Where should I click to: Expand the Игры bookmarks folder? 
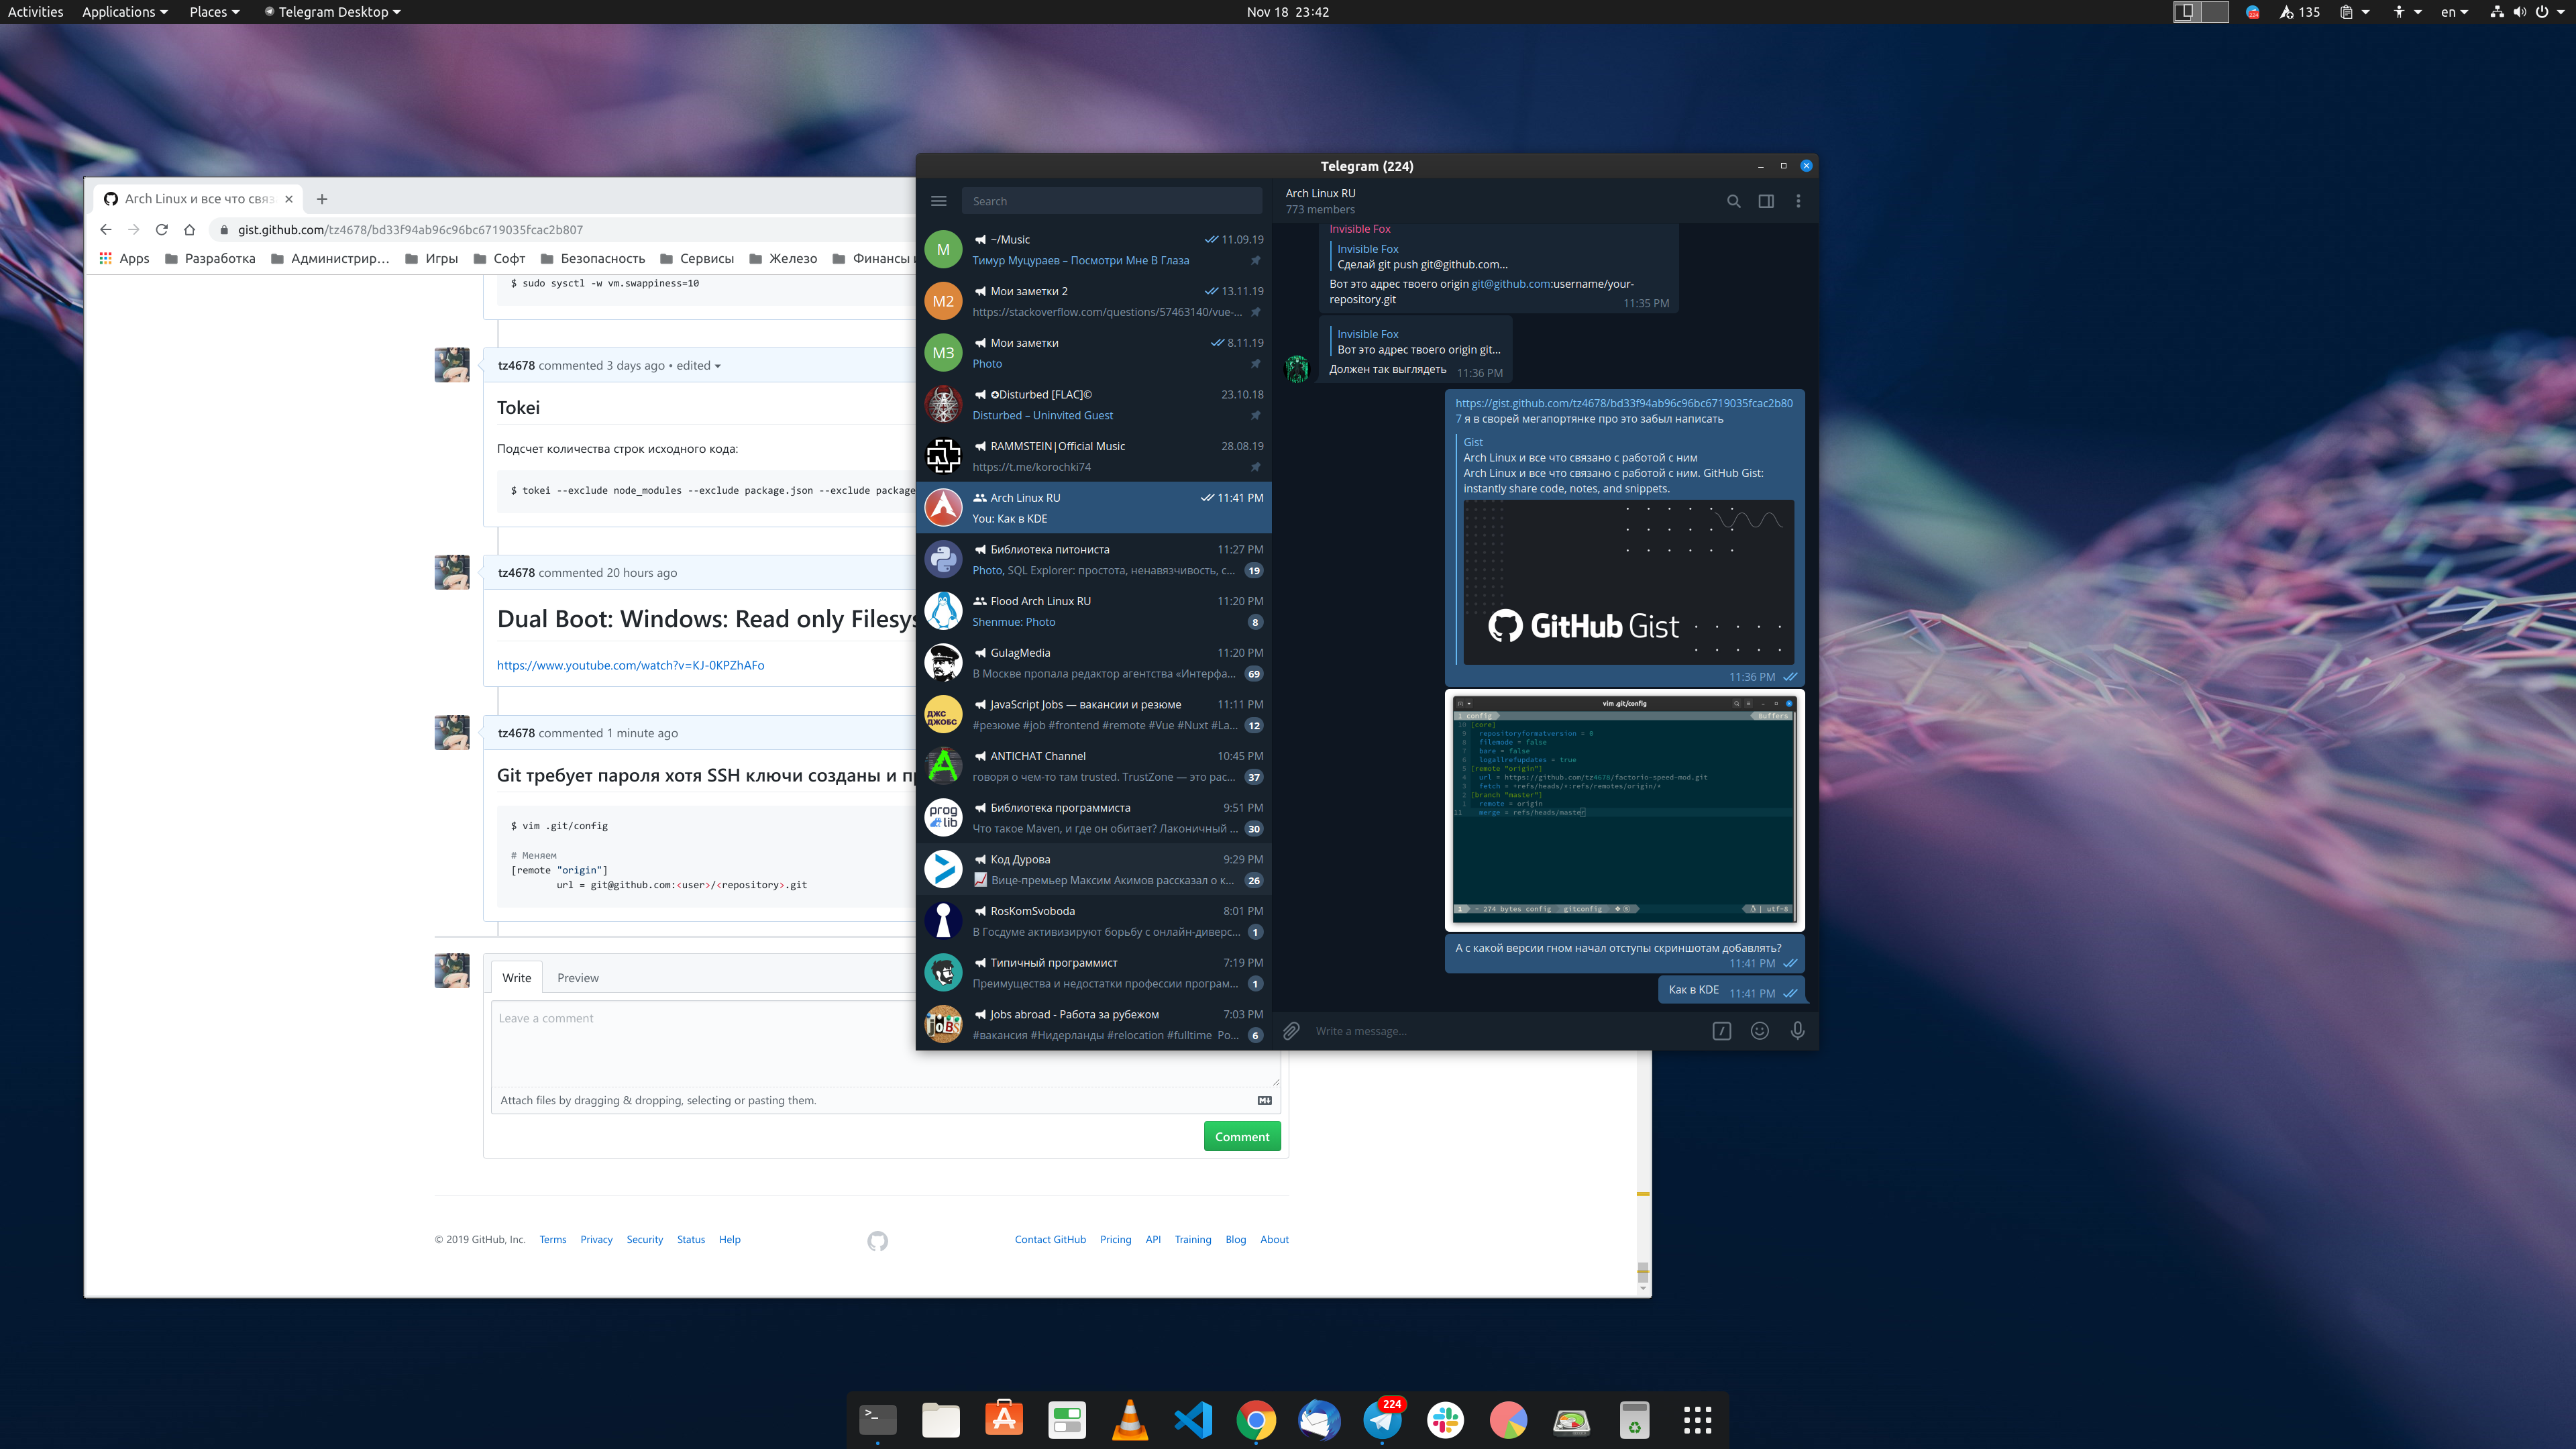(x=432, y=258)
